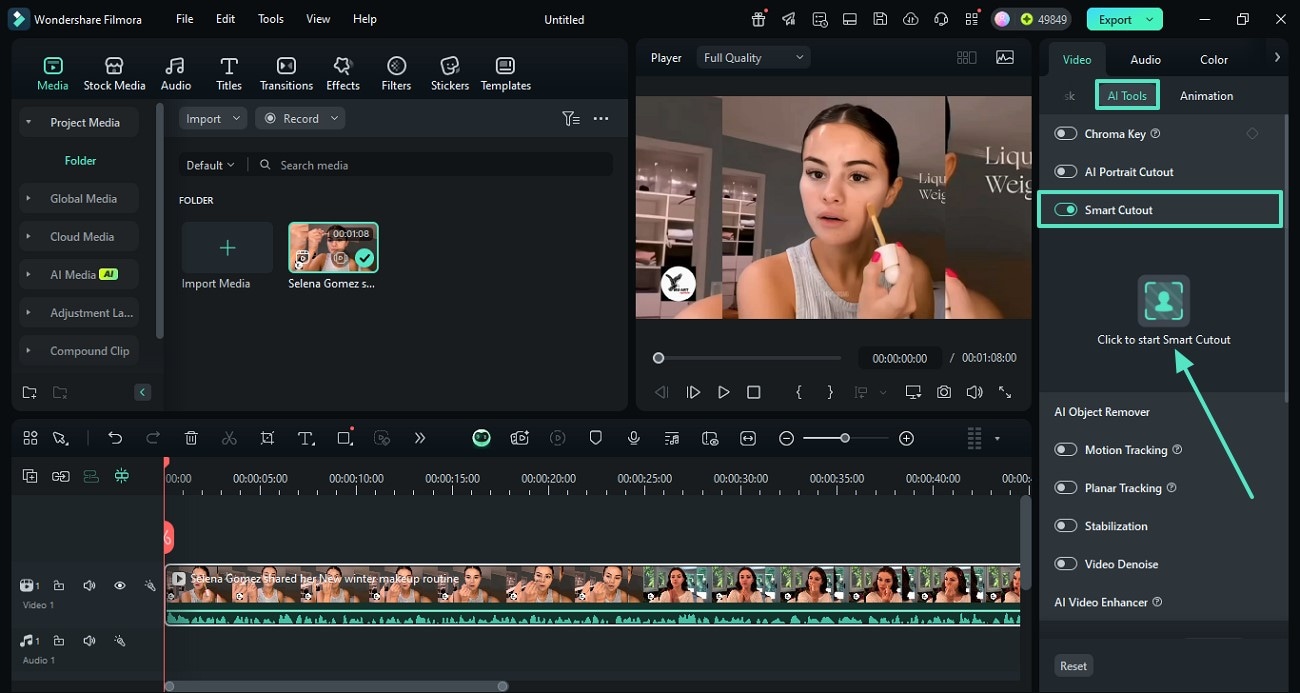This screenshot has height=693, width=1300.
Task: Open the Full Quality dropdown
Action: [753, 58]
